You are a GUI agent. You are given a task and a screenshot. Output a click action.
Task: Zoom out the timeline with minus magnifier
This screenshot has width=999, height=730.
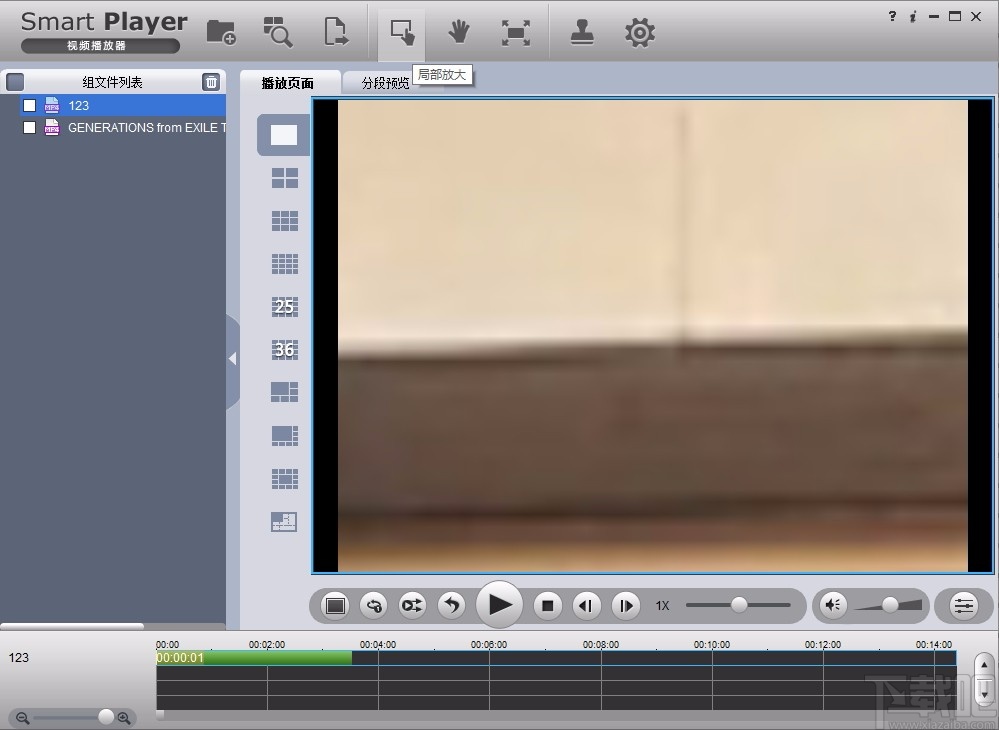tap(22, 718)
